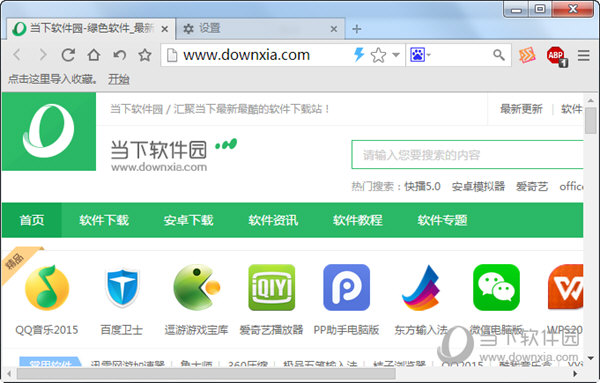Screen dimensions: 600x383
Task: Switch to the 设置 tab
Action: (261, 28)
